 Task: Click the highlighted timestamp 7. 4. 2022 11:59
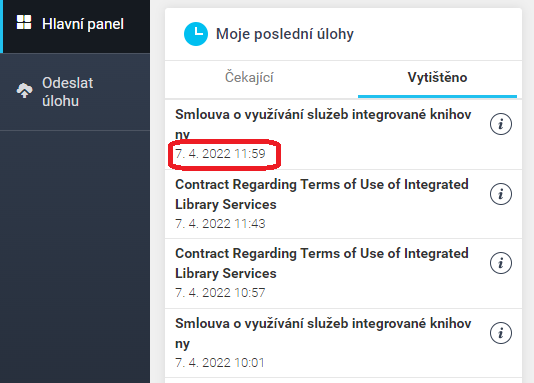pos(220,154)
